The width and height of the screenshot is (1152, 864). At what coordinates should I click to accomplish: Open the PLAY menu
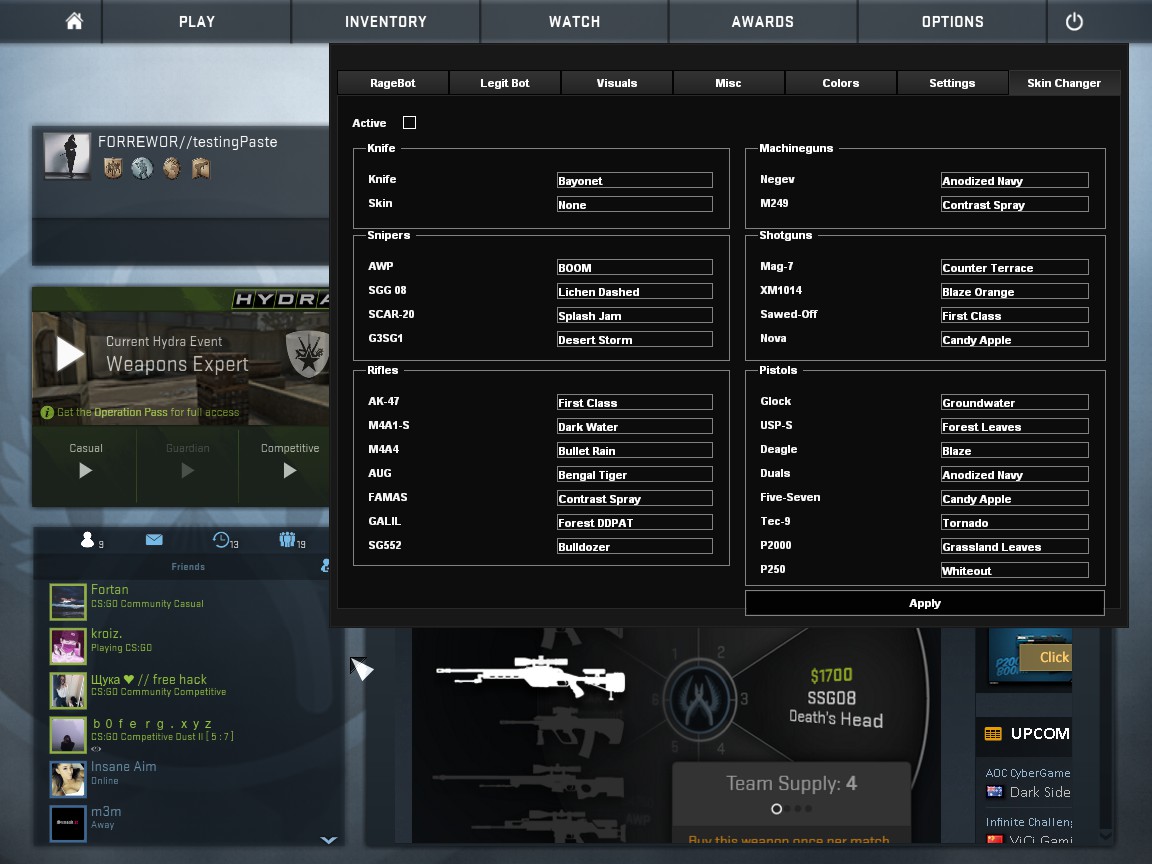pos(197,21)
